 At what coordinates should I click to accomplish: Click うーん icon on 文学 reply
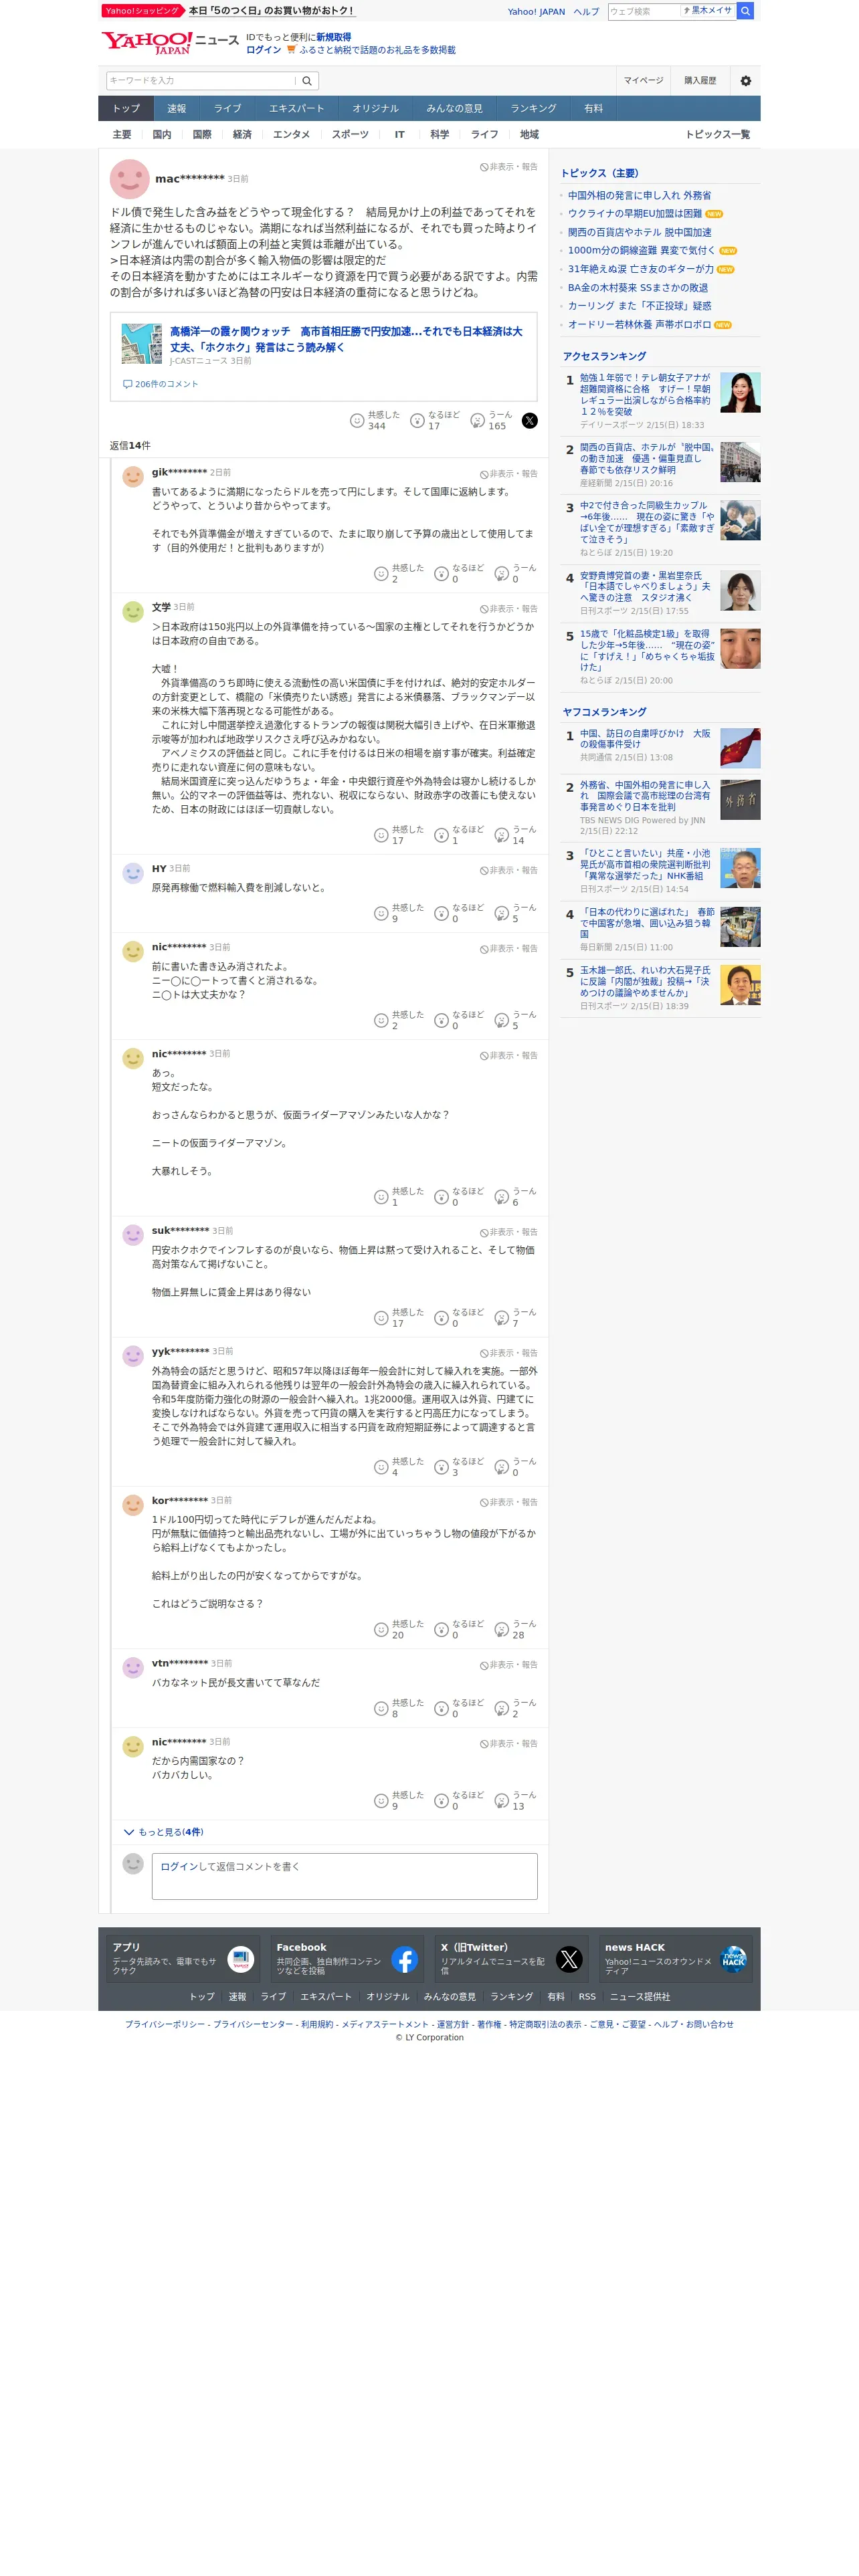click(501, 835)
